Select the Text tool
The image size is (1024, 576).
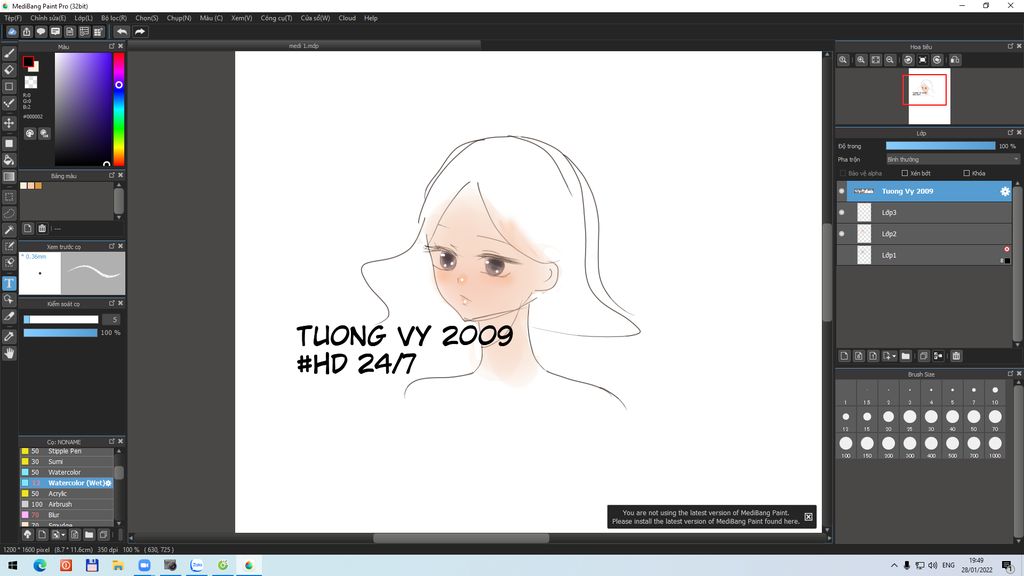pos(9,283)
